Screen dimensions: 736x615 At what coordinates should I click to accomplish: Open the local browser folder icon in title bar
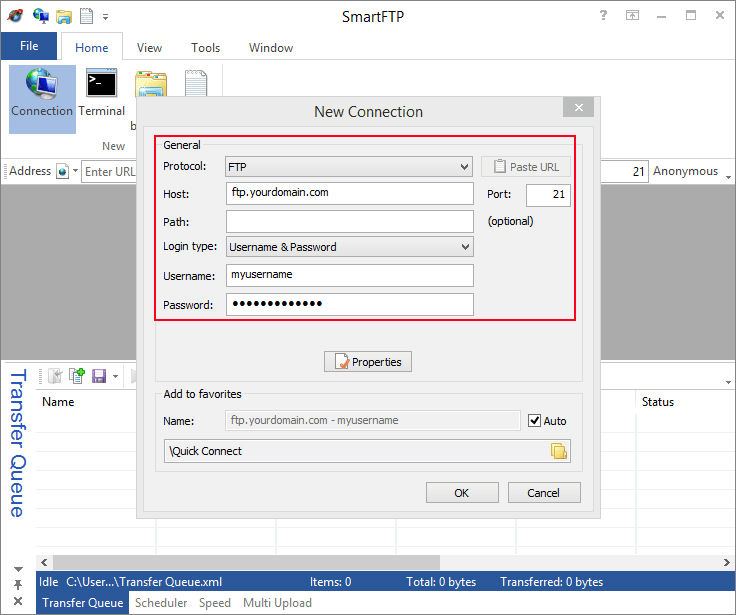click(64, 16)
